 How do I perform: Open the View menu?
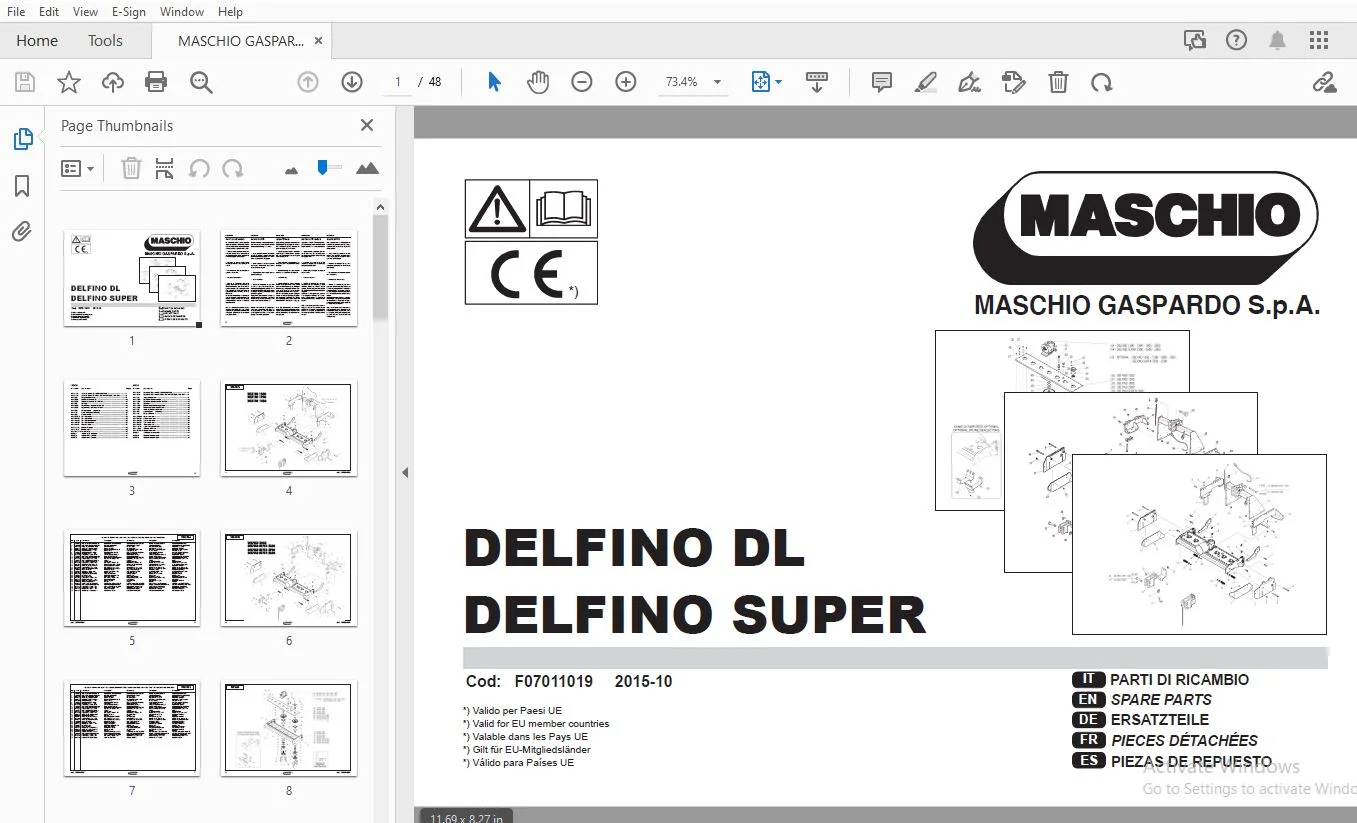[86, 12]
